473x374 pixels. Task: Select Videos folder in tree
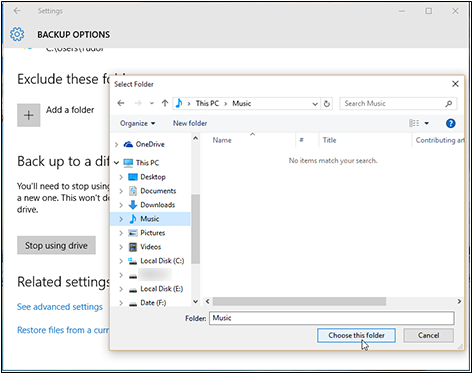(x=150, y=247)
